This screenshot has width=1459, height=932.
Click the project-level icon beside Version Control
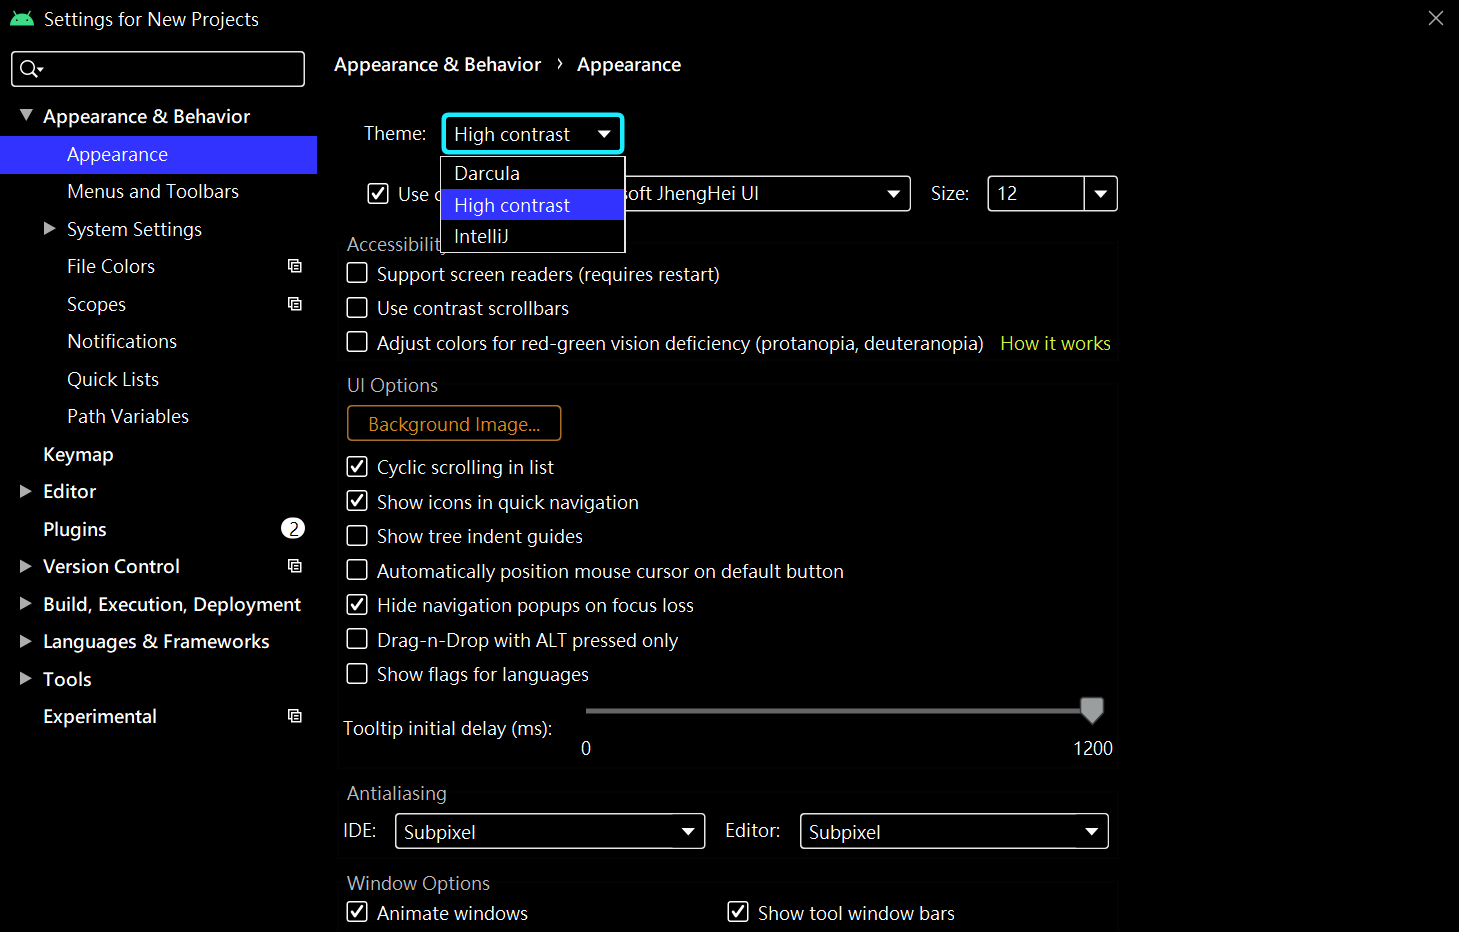pyautogui.click(x=295, y=566)
